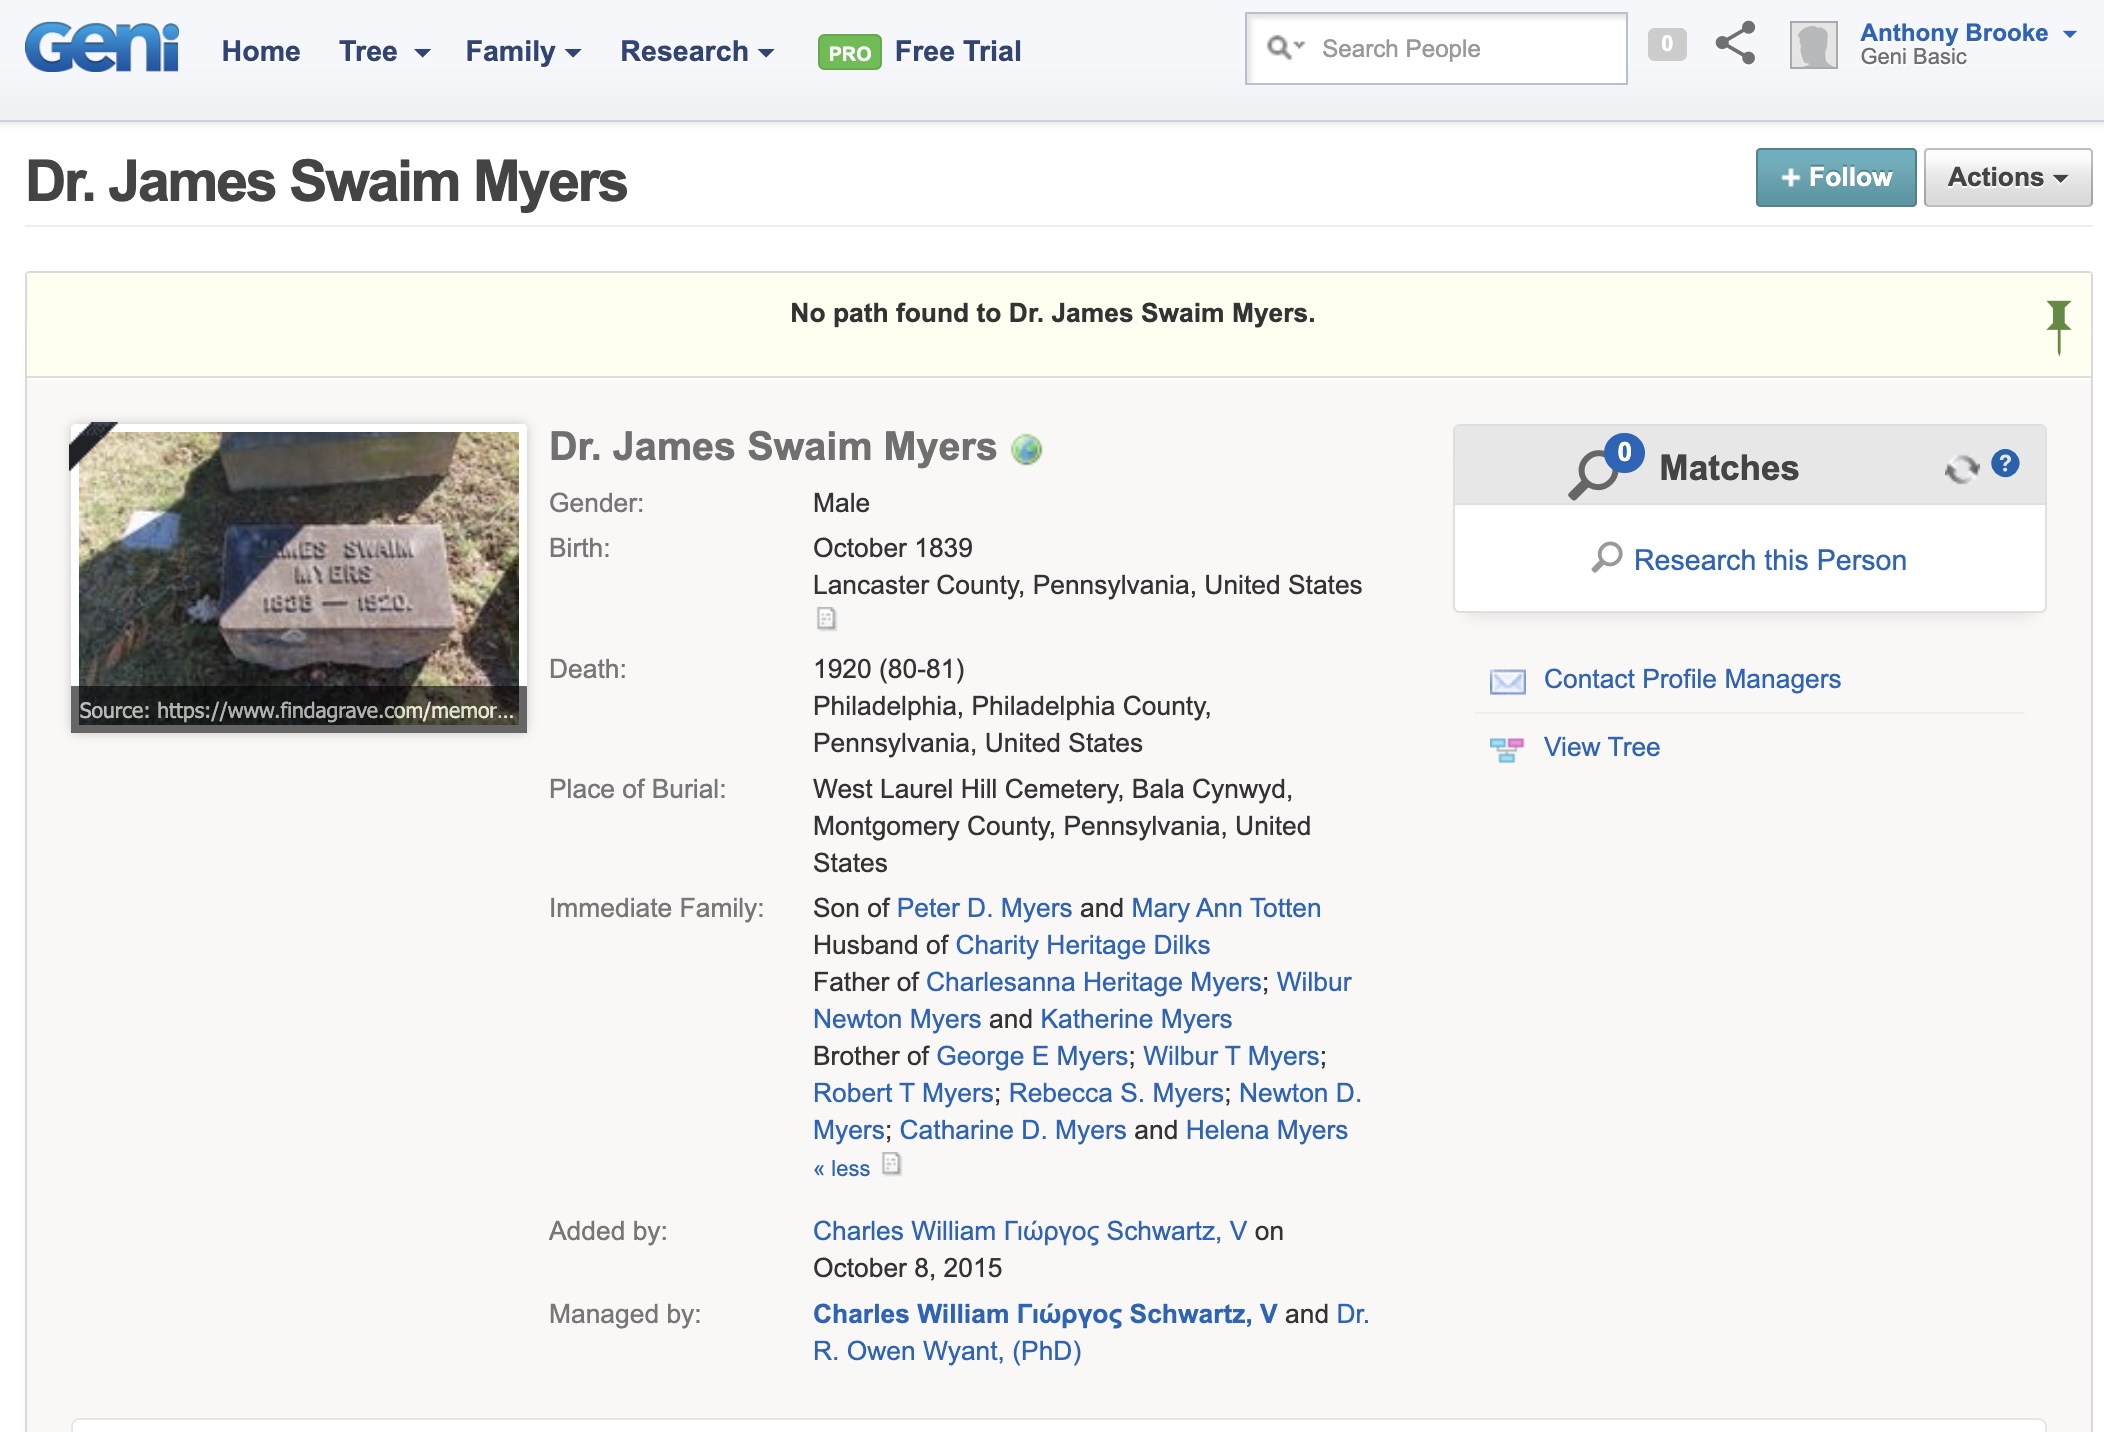This screenshot has width=2104, height=1432.
Task: Open the Actions dropdown
Action: click(x=2006, y=177)
